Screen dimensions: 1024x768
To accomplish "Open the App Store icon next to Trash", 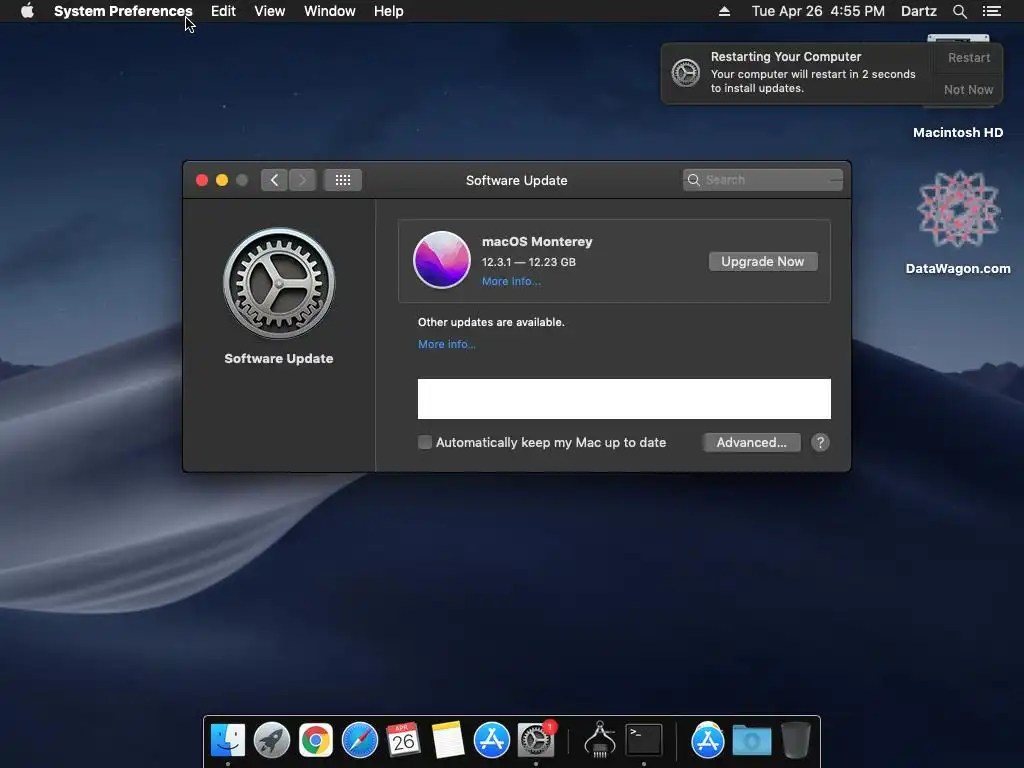I will tap(707, 740).
